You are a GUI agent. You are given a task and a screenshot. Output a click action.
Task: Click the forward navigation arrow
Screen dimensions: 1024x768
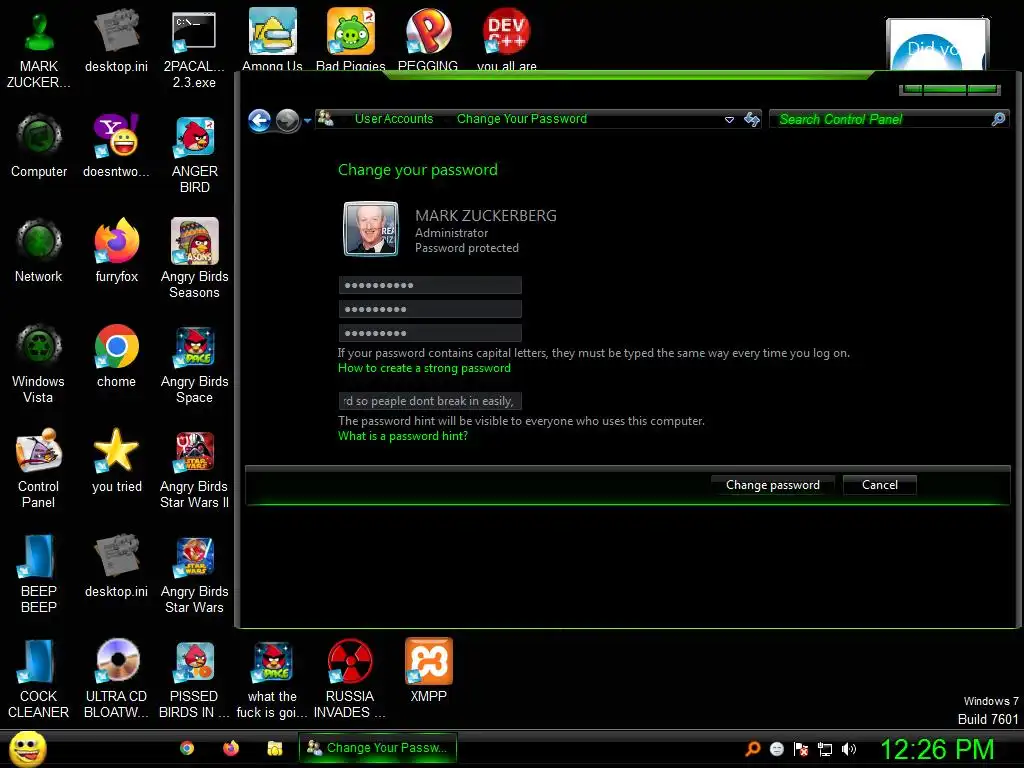click(x=287, y=120)
